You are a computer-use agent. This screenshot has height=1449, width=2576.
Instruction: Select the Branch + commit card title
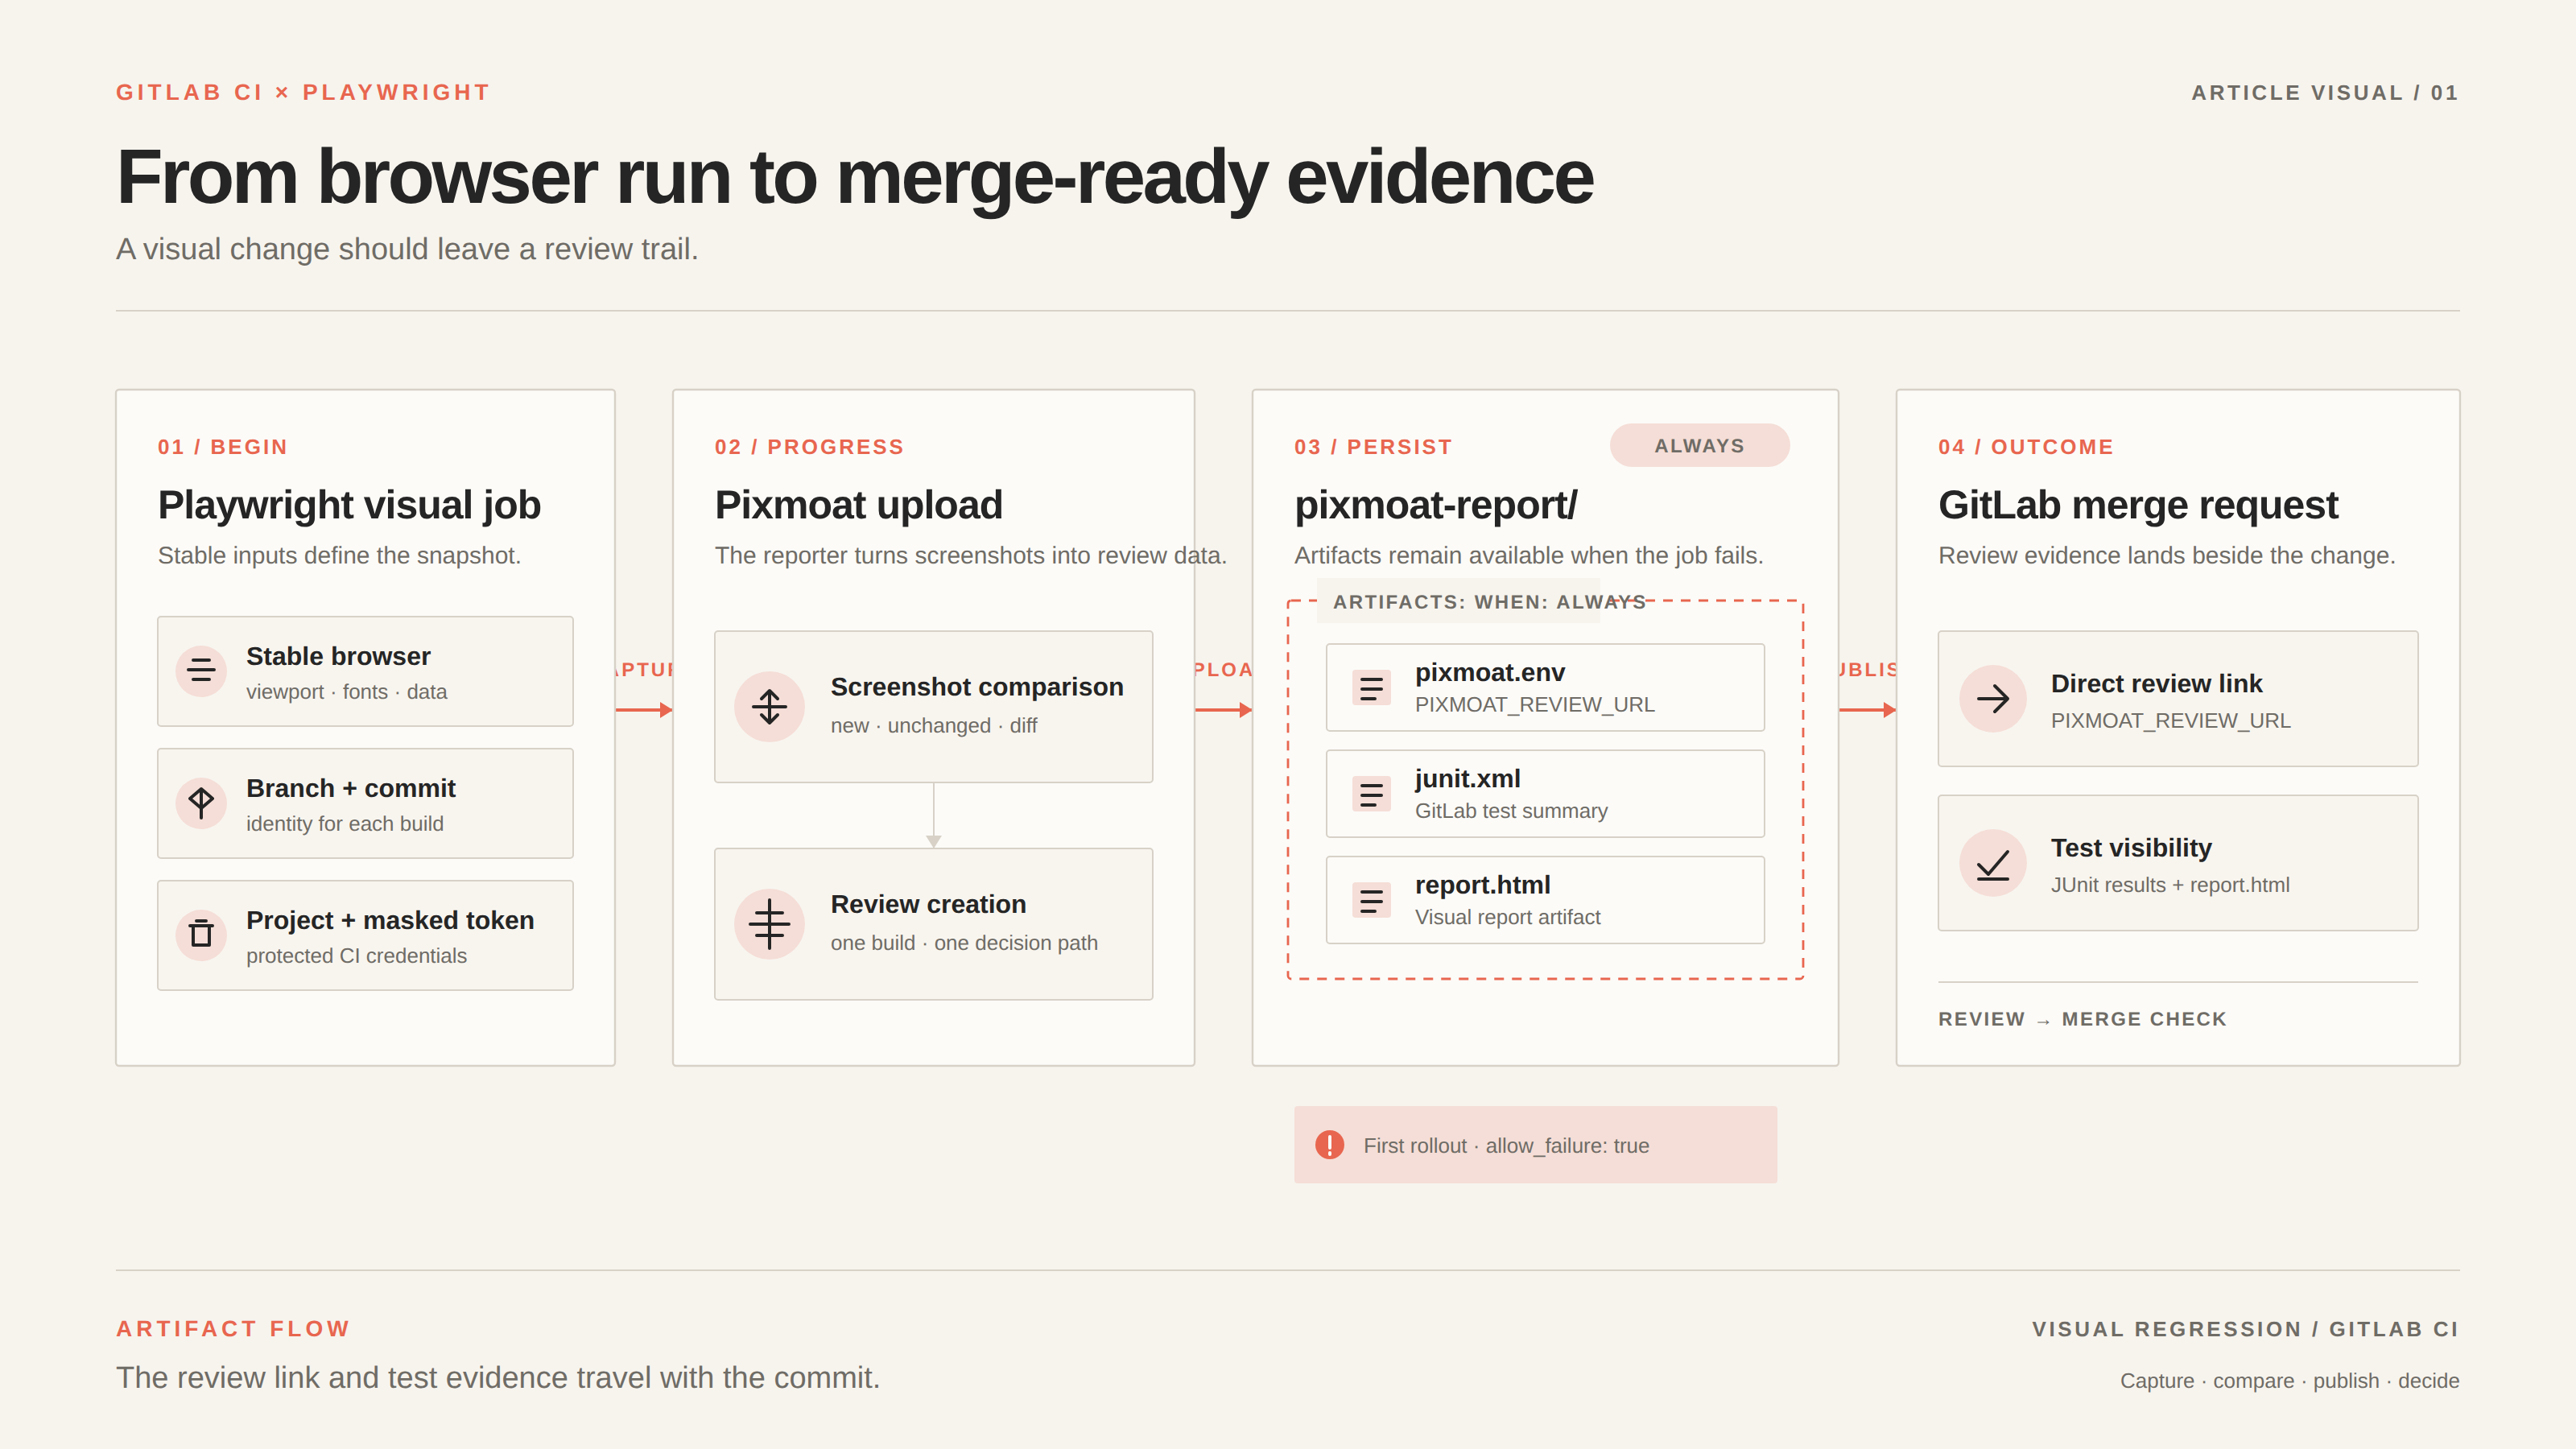[x=351, y=788]
